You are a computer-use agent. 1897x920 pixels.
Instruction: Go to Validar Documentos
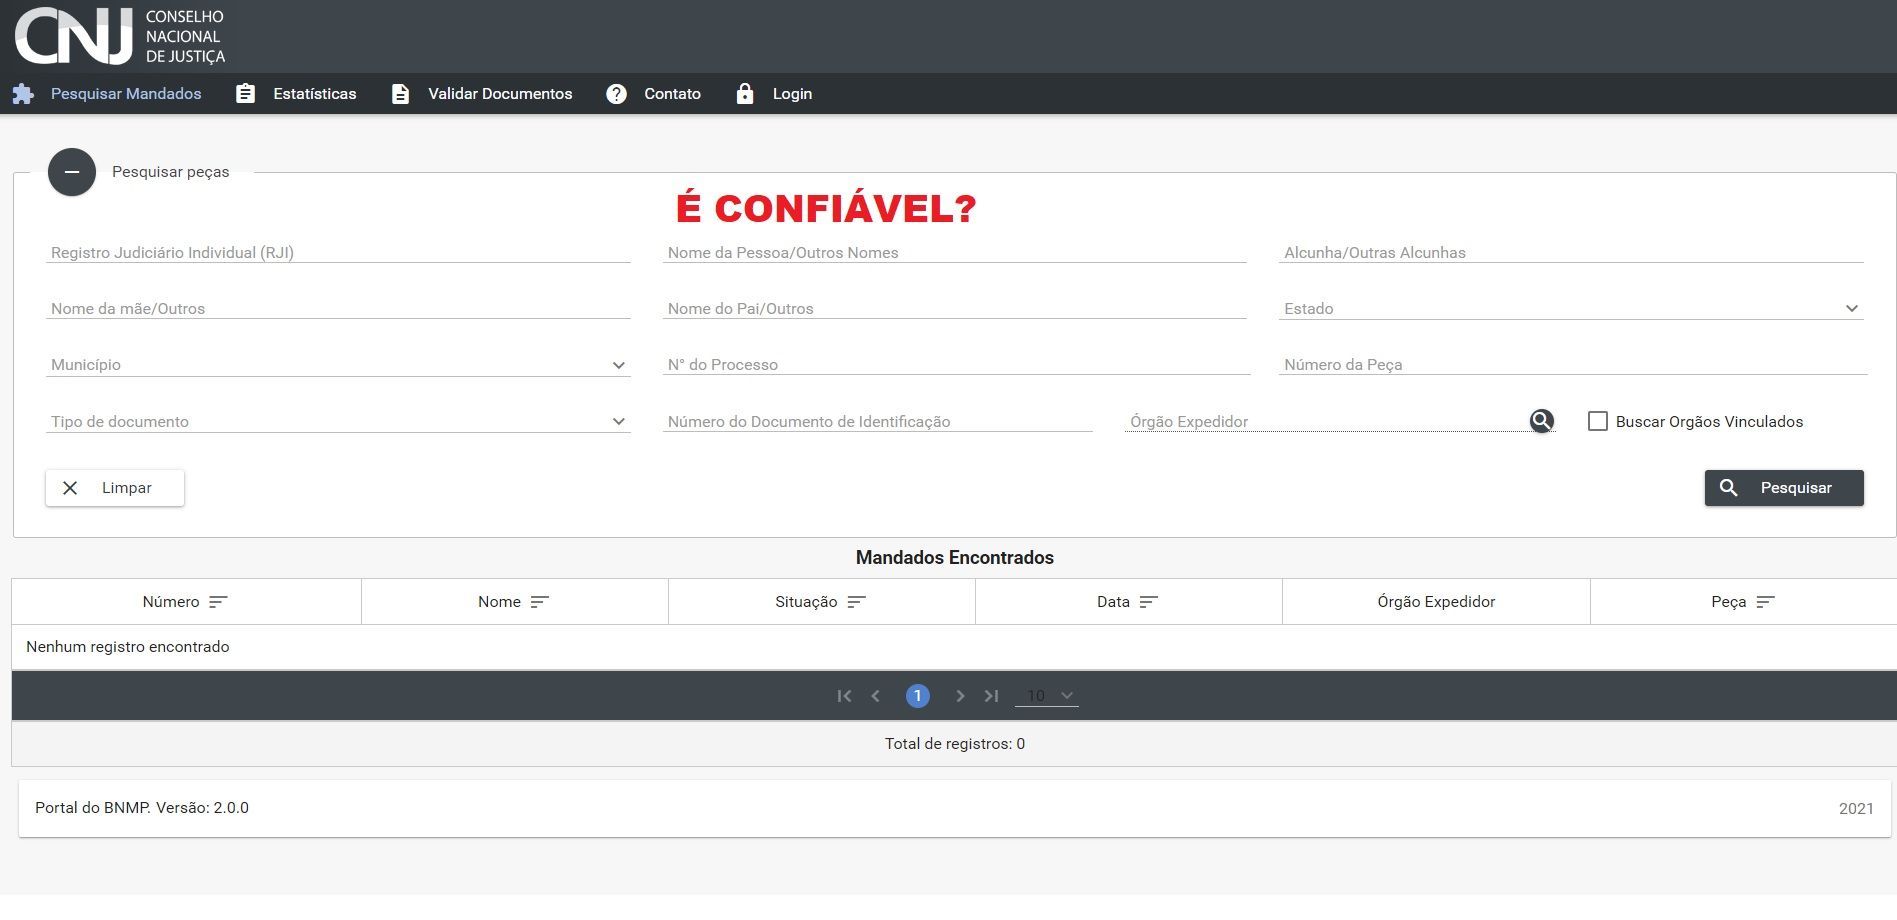pos(481,94)
